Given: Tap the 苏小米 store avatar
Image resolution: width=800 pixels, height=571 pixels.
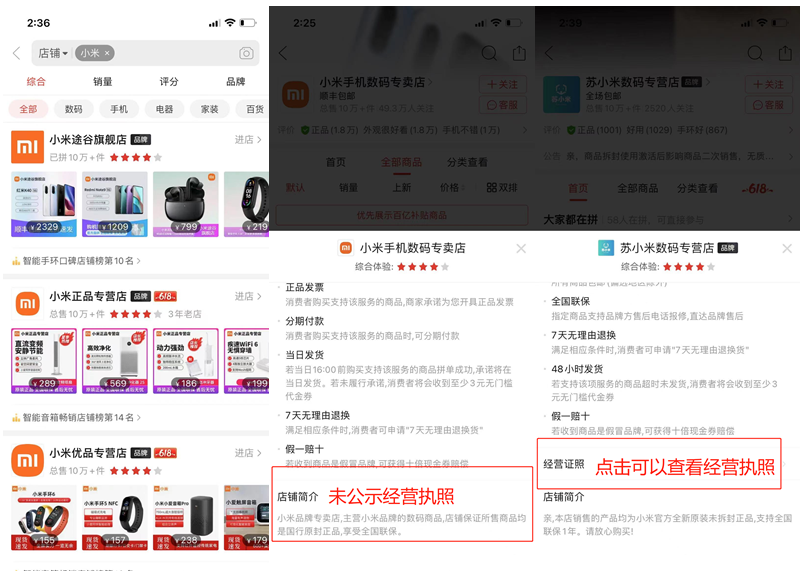Looking at the screenshot, I should pyautogui.click(x=561, y=94).
